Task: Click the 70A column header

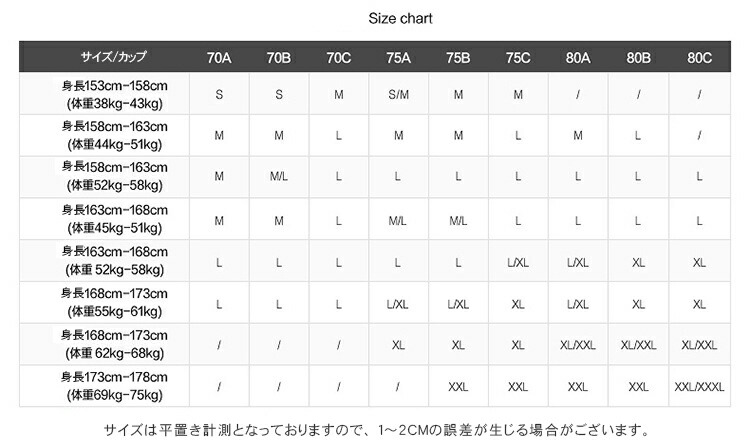Action: pyautogui.click(x=219, y=58)
